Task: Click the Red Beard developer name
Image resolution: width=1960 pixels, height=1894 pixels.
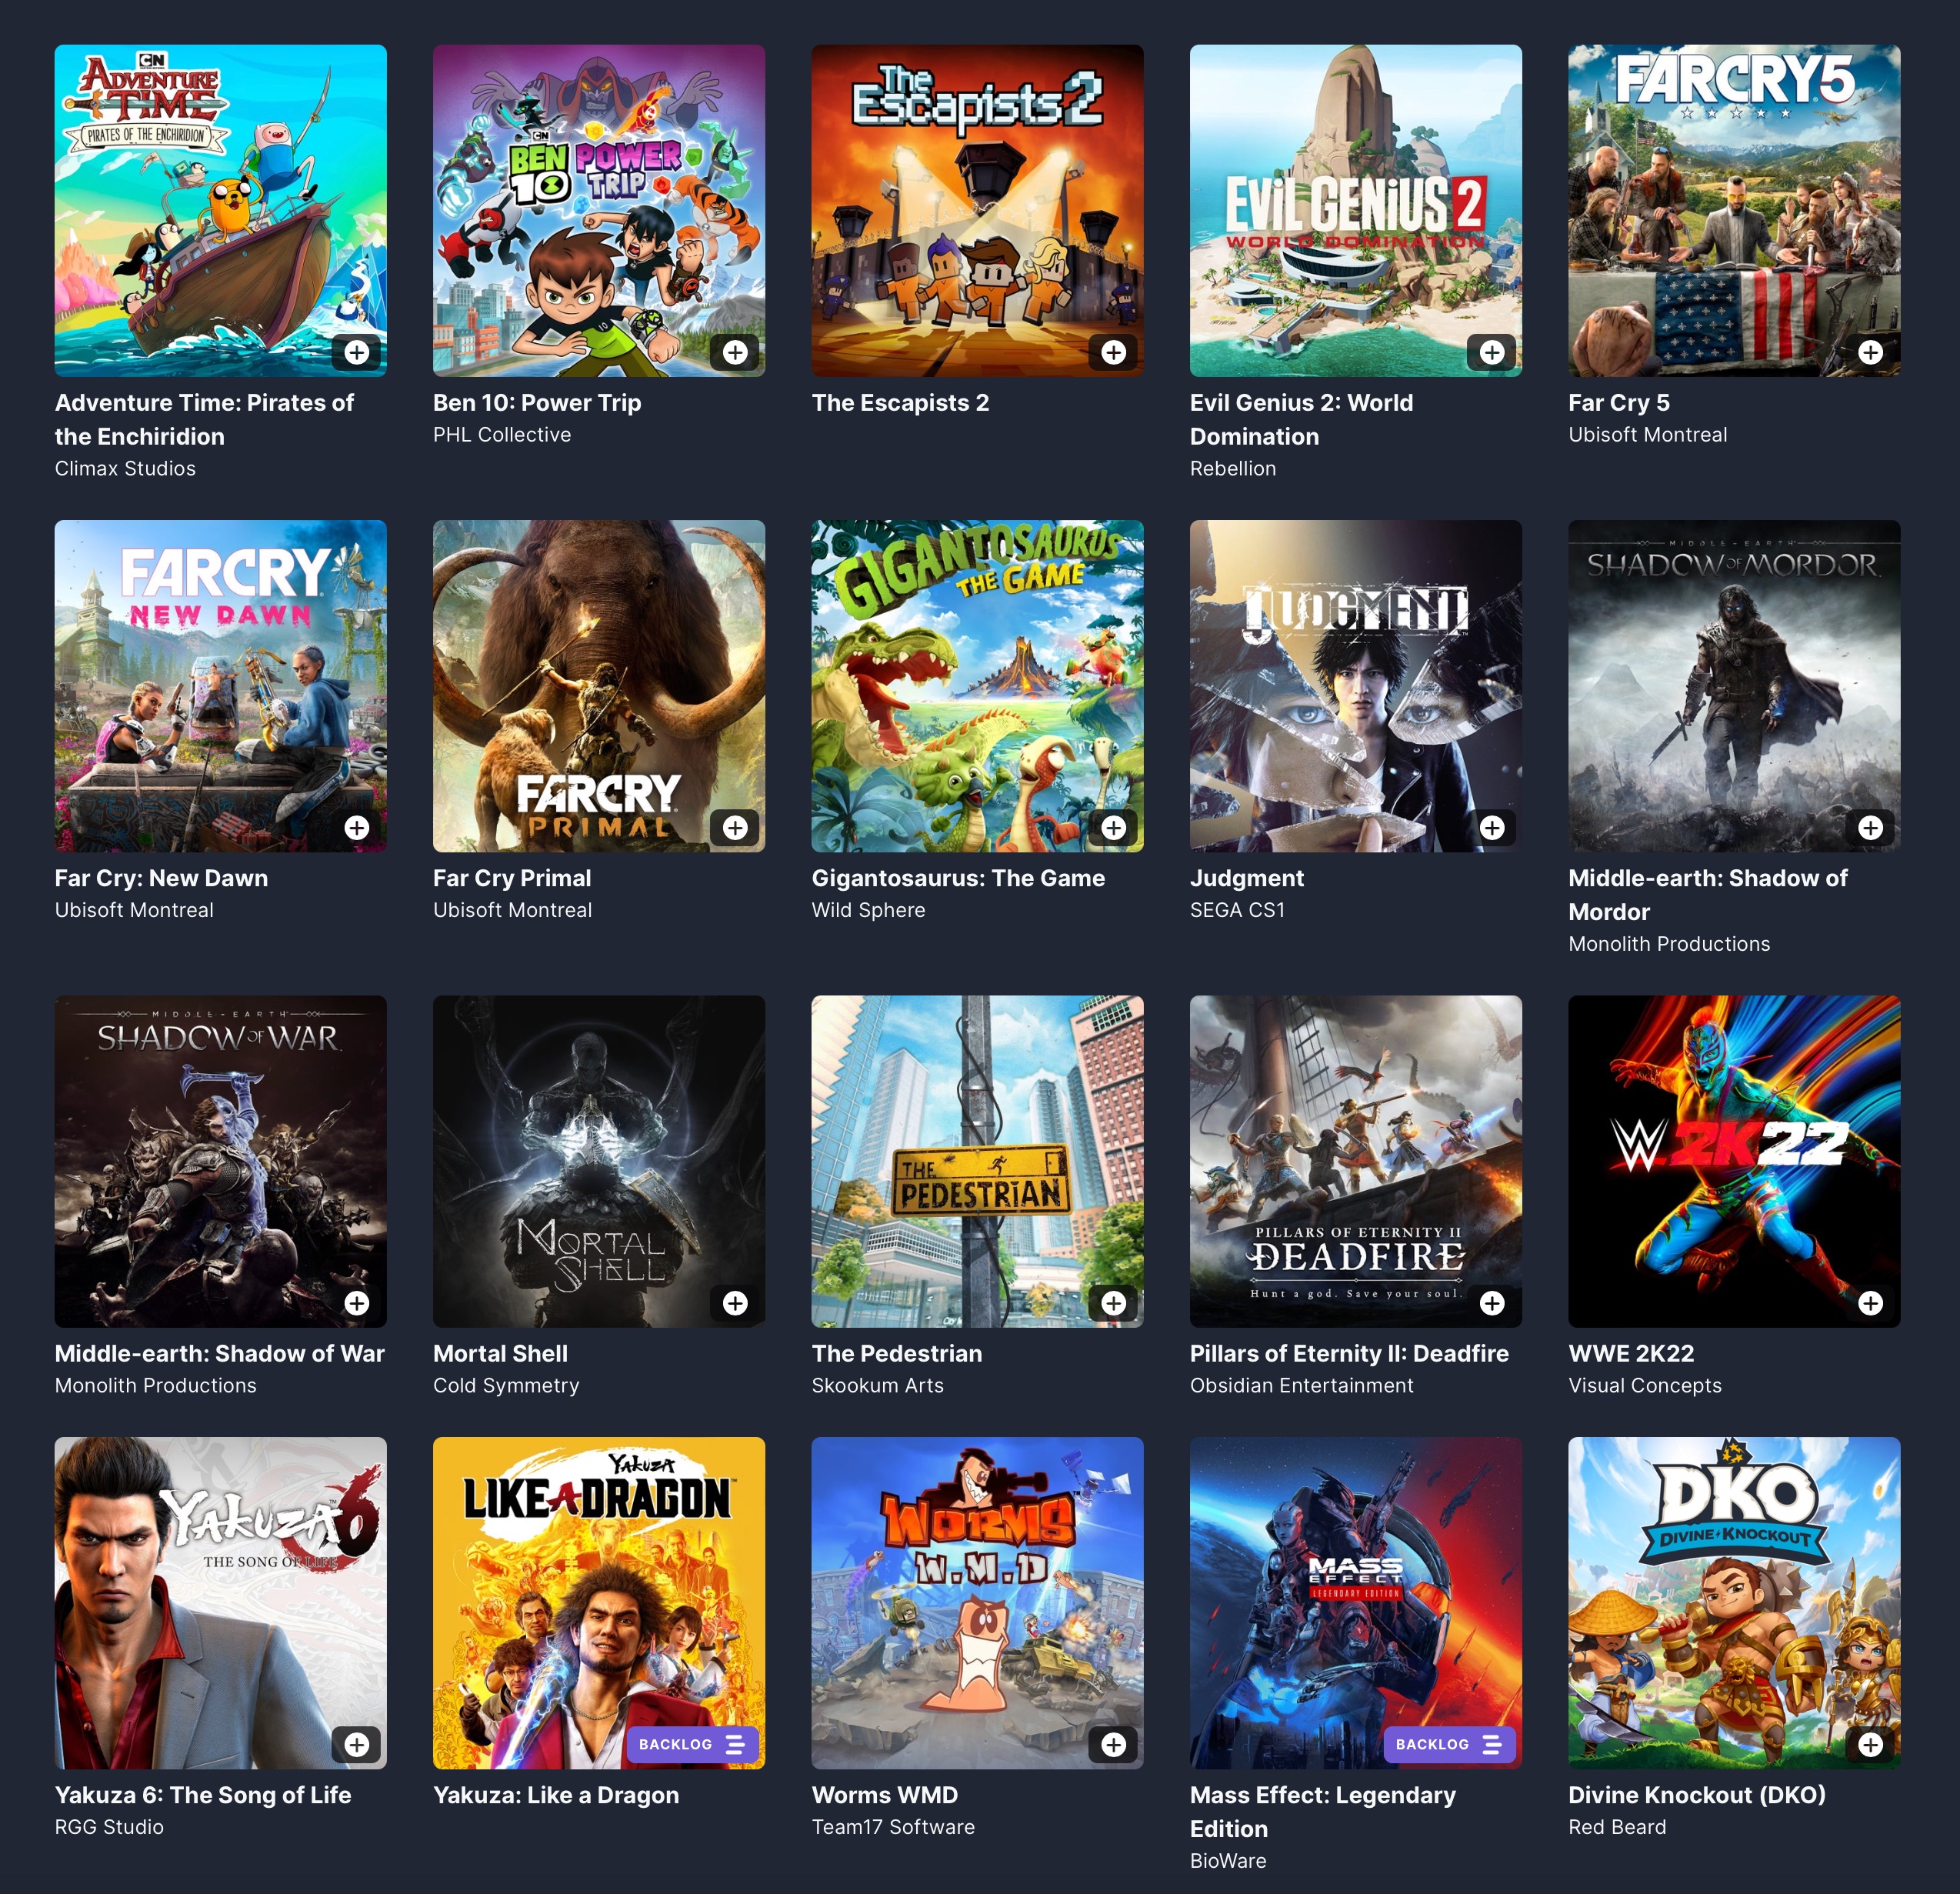Action: coord(1617,1827)
